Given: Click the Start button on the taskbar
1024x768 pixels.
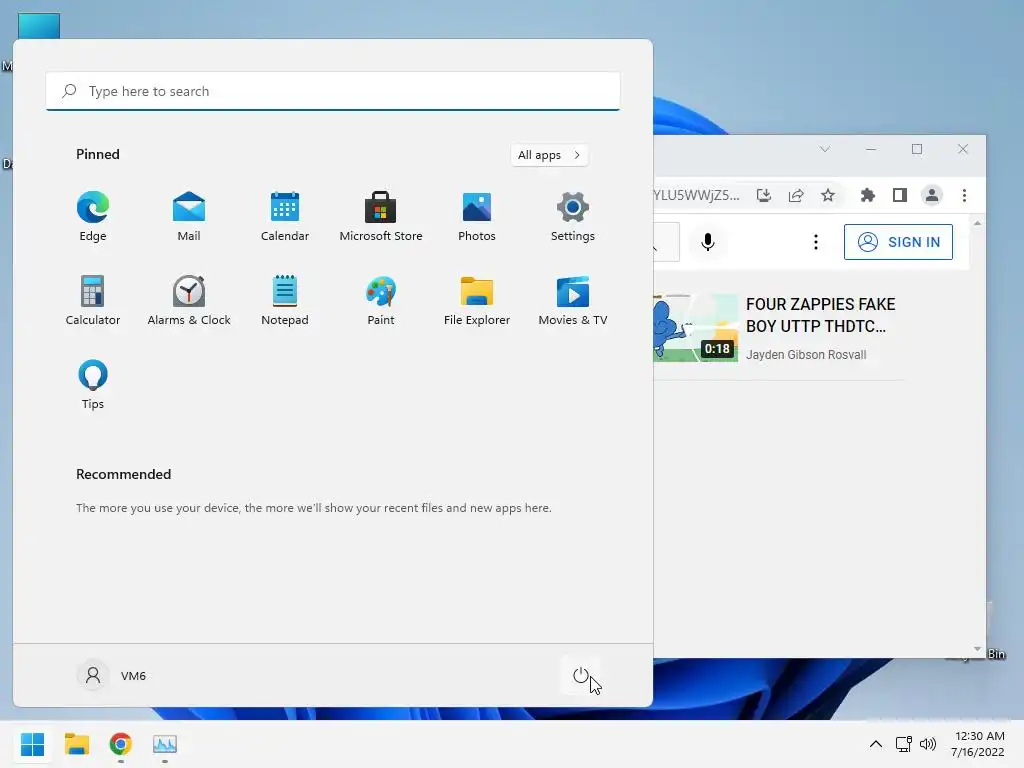Looking at the screenshot, I should click(33, 744).
